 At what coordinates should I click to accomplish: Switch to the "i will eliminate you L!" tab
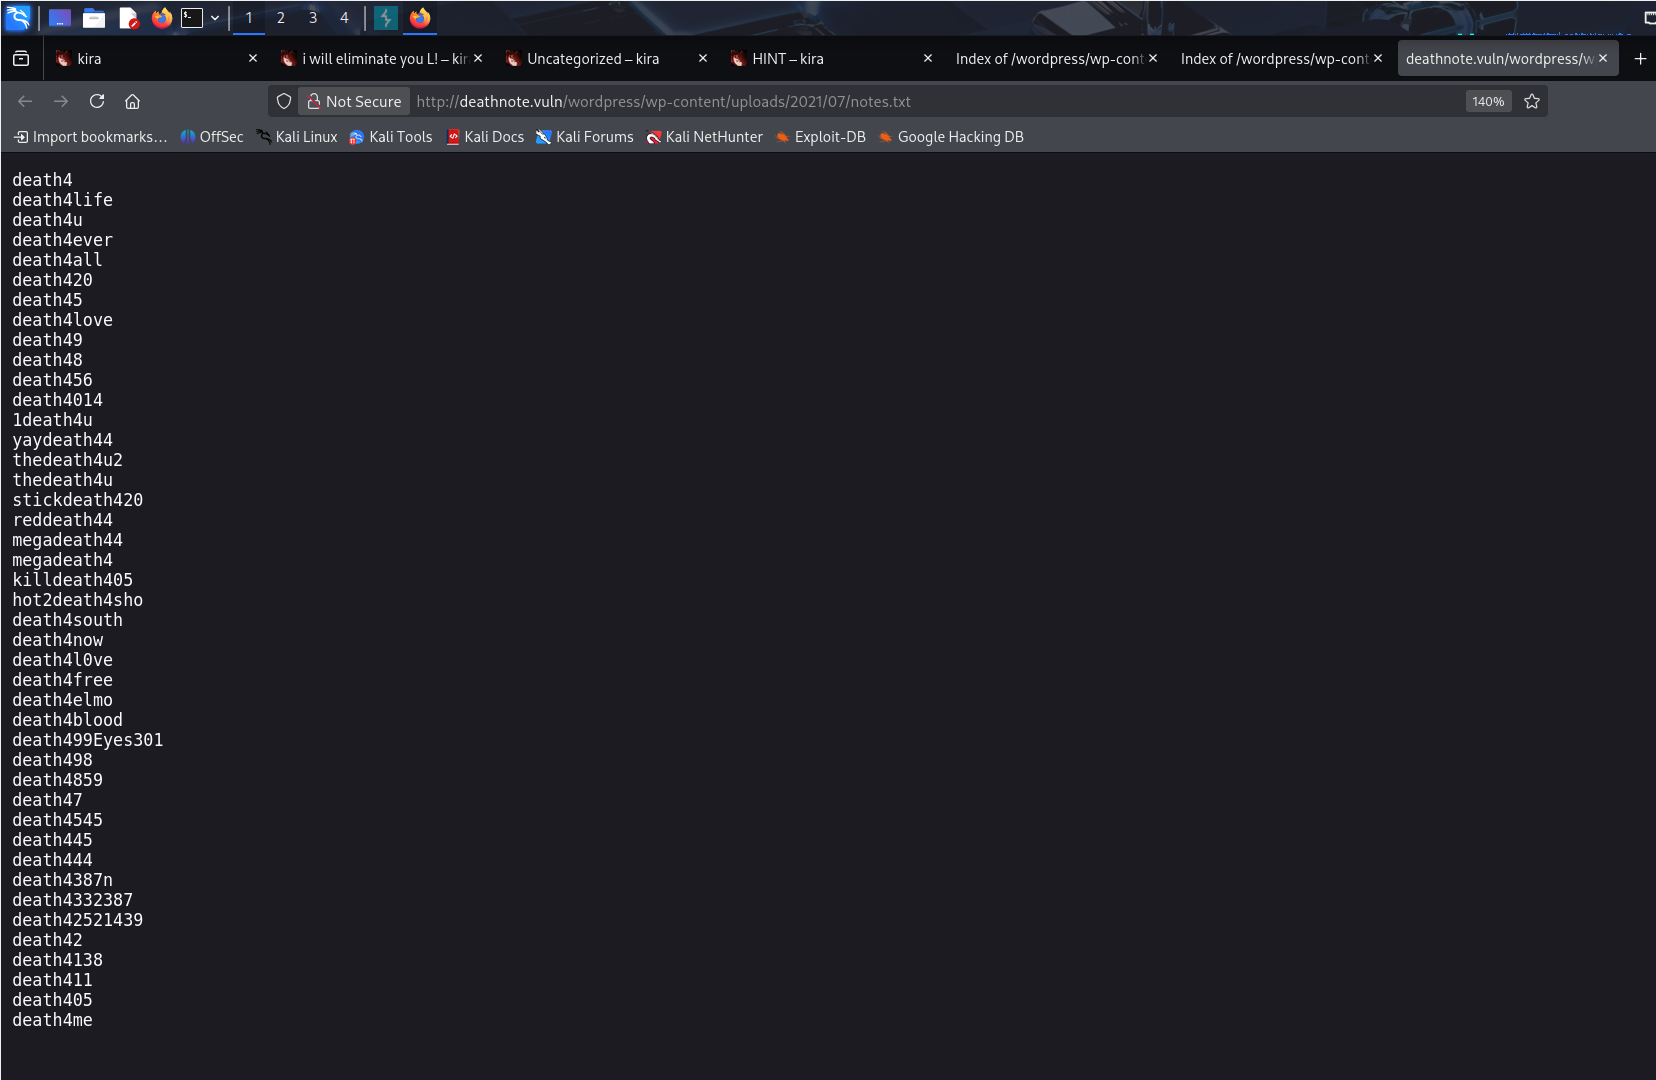pos(382,59)
